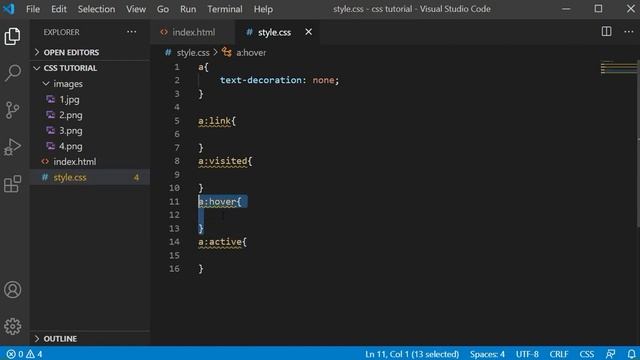Expand the Outline section
640x360 pixels.
tap(37, 338)
